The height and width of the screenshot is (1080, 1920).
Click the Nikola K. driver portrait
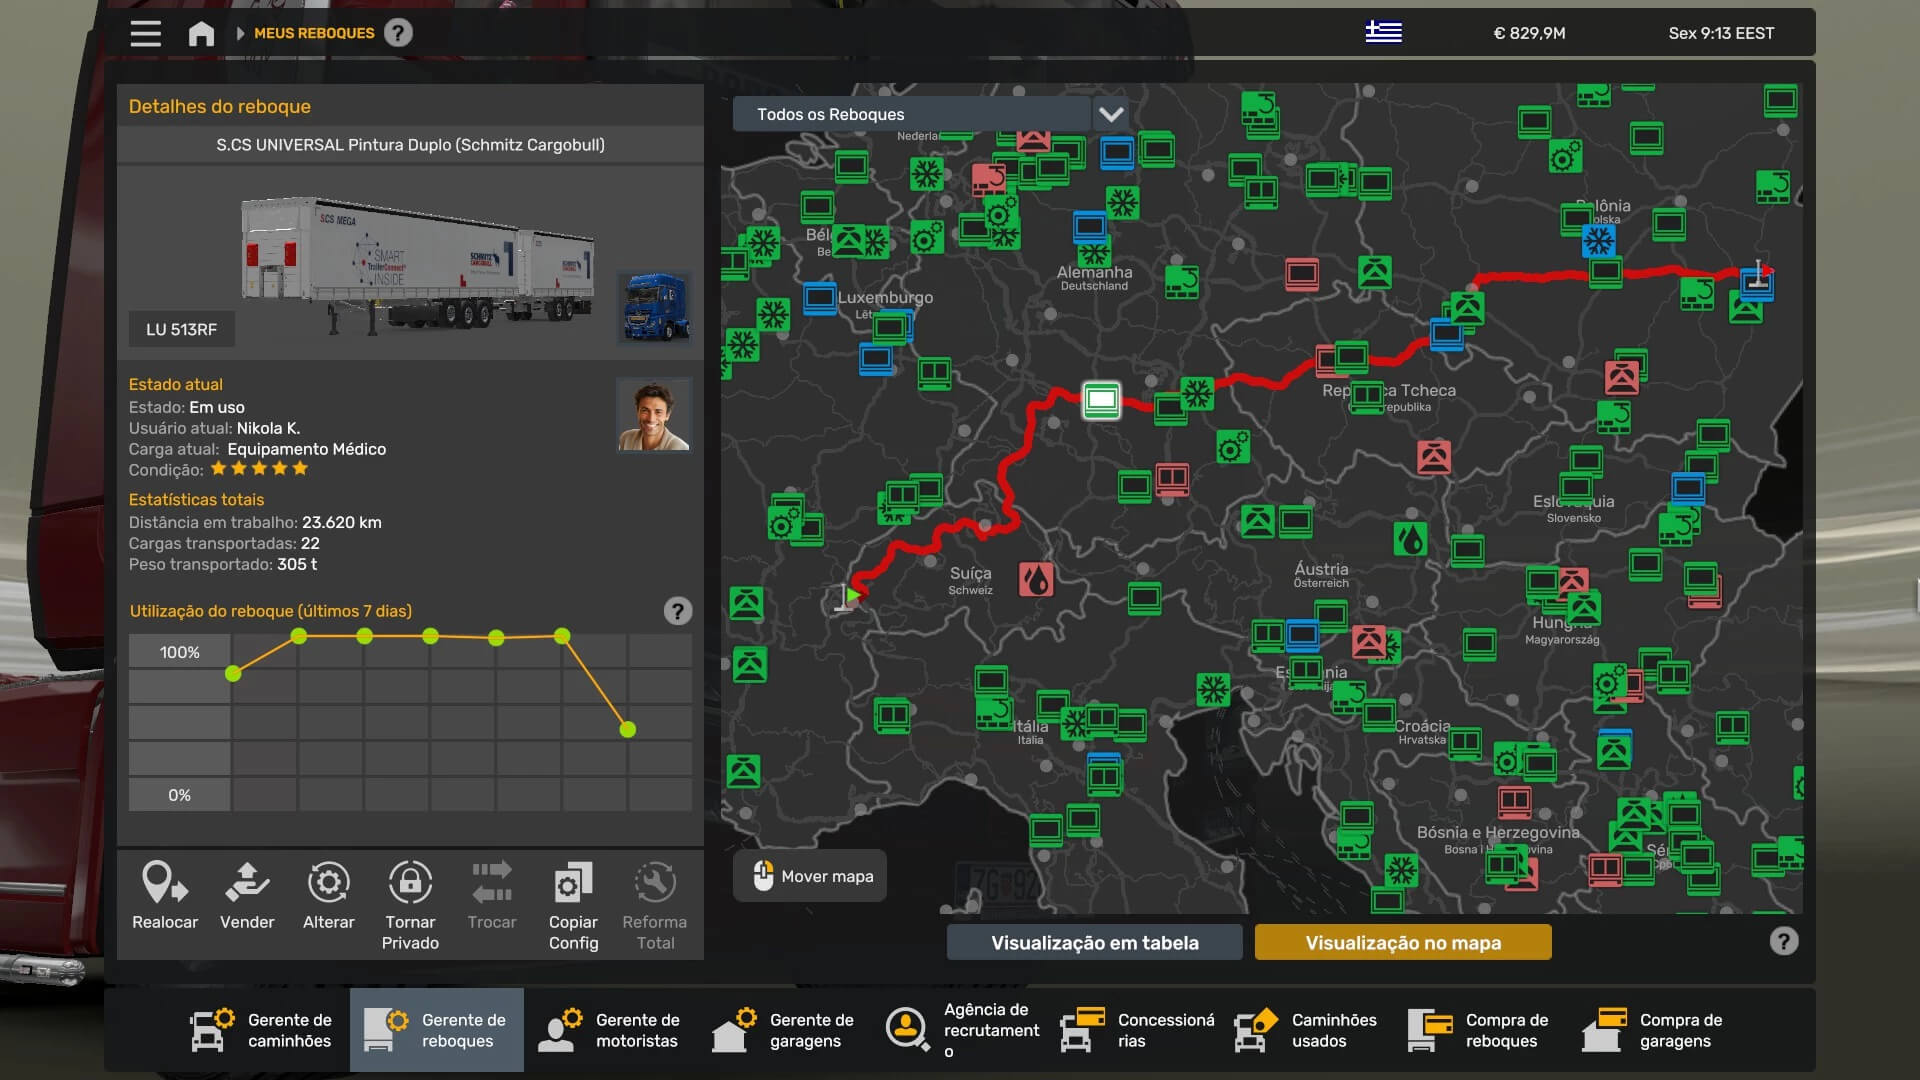654,415
